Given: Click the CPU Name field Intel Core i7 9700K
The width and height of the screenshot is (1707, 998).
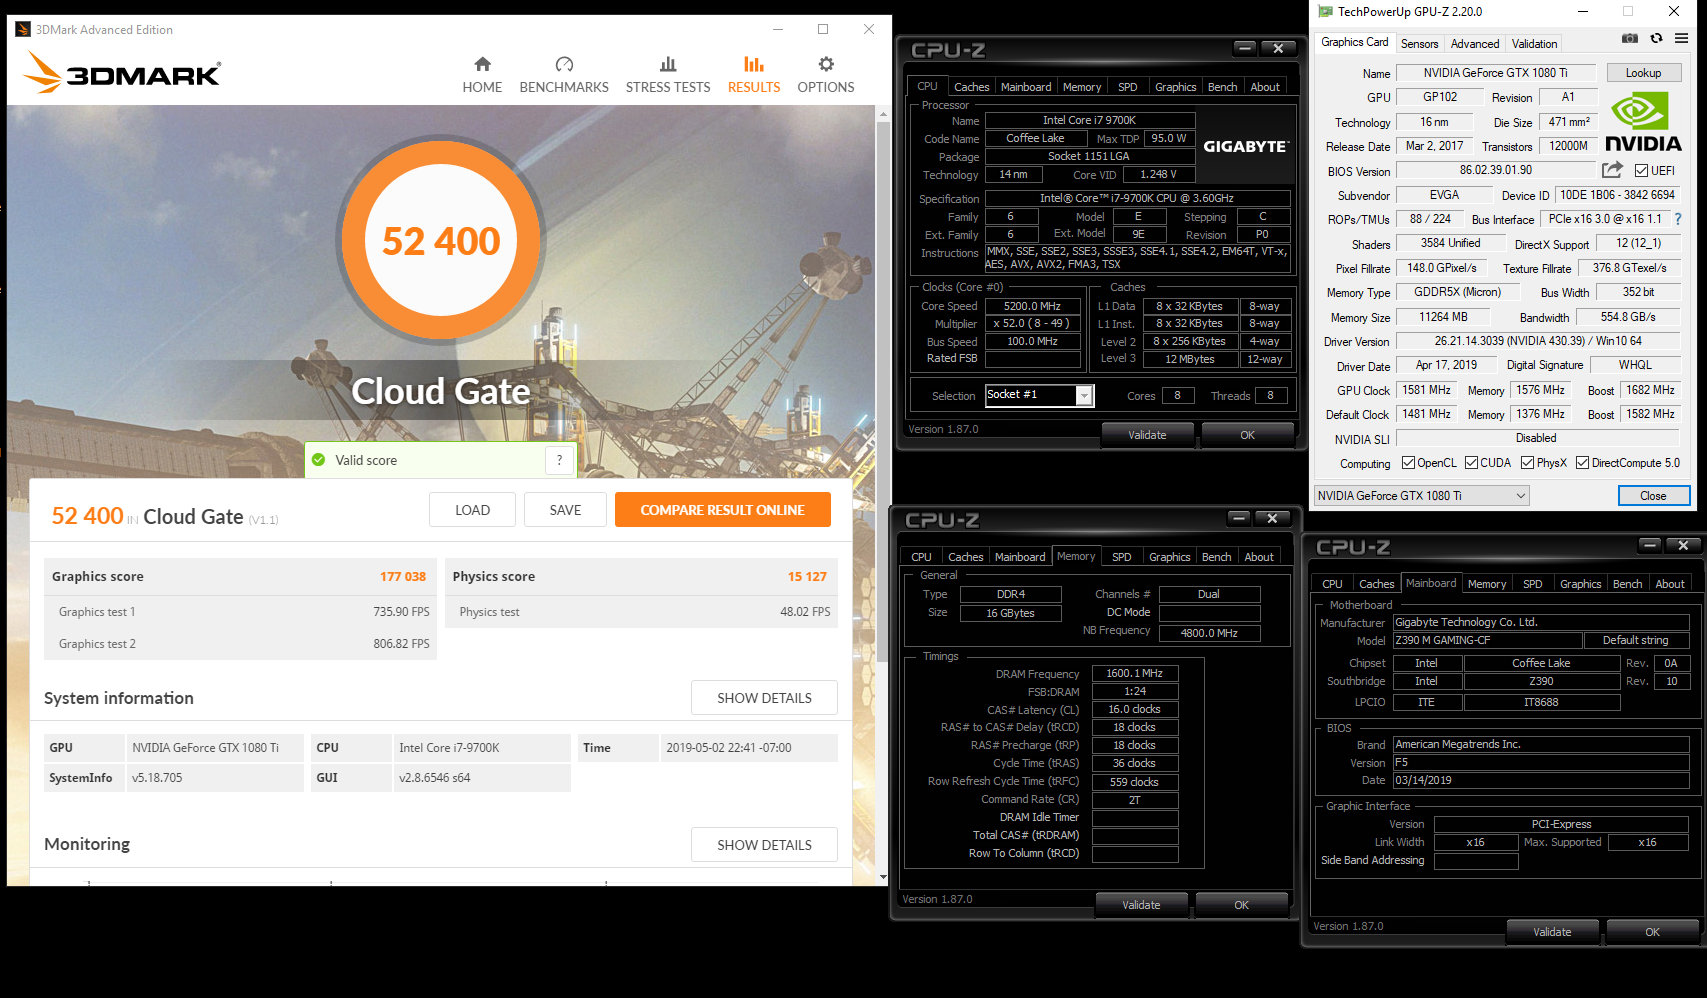Looking at the screenshot, I should 1089,120.
